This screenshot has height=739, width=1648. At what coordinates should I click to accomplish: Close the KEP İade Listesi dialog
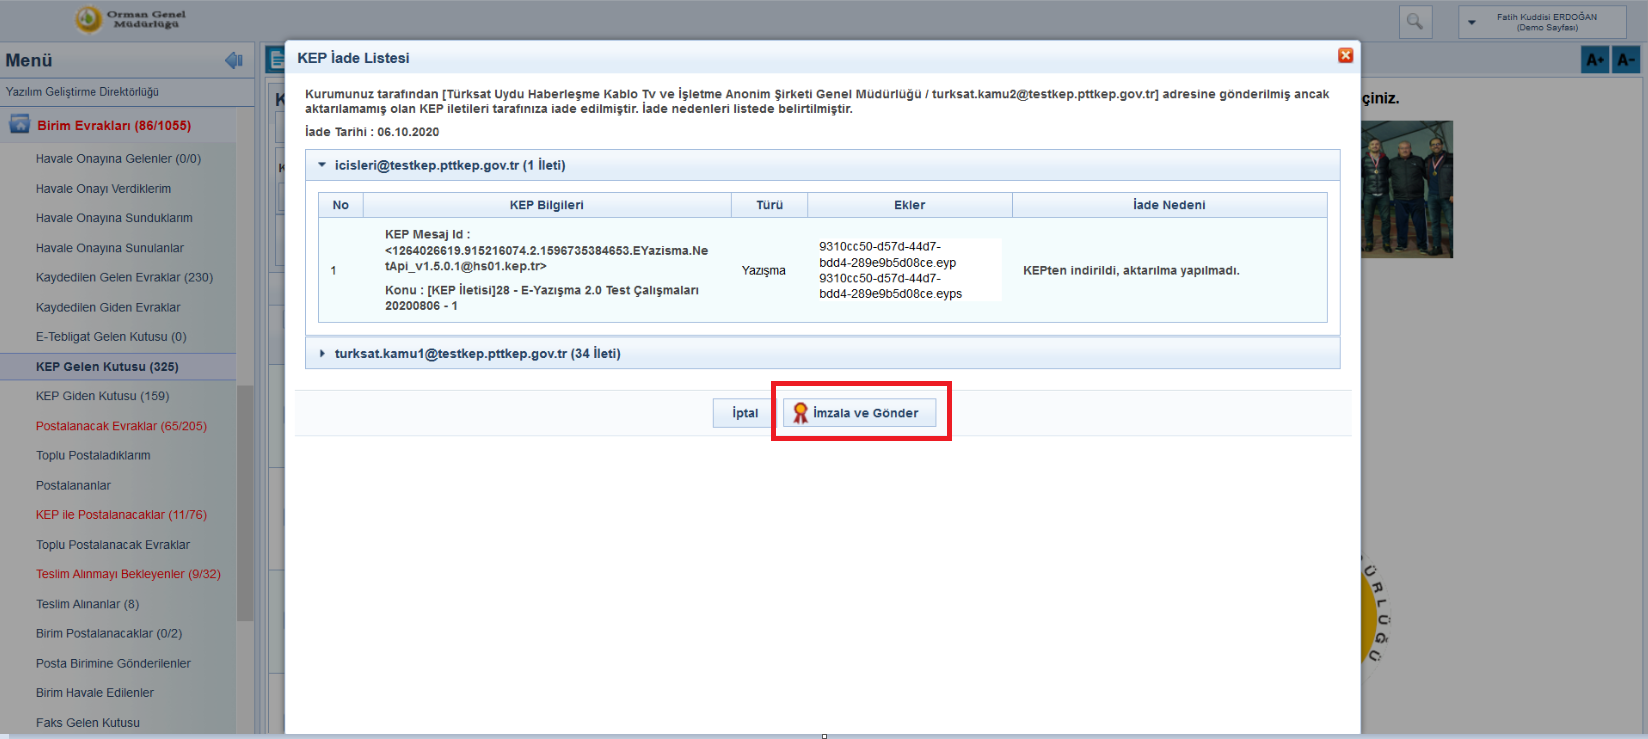(x=1345, y=56)
